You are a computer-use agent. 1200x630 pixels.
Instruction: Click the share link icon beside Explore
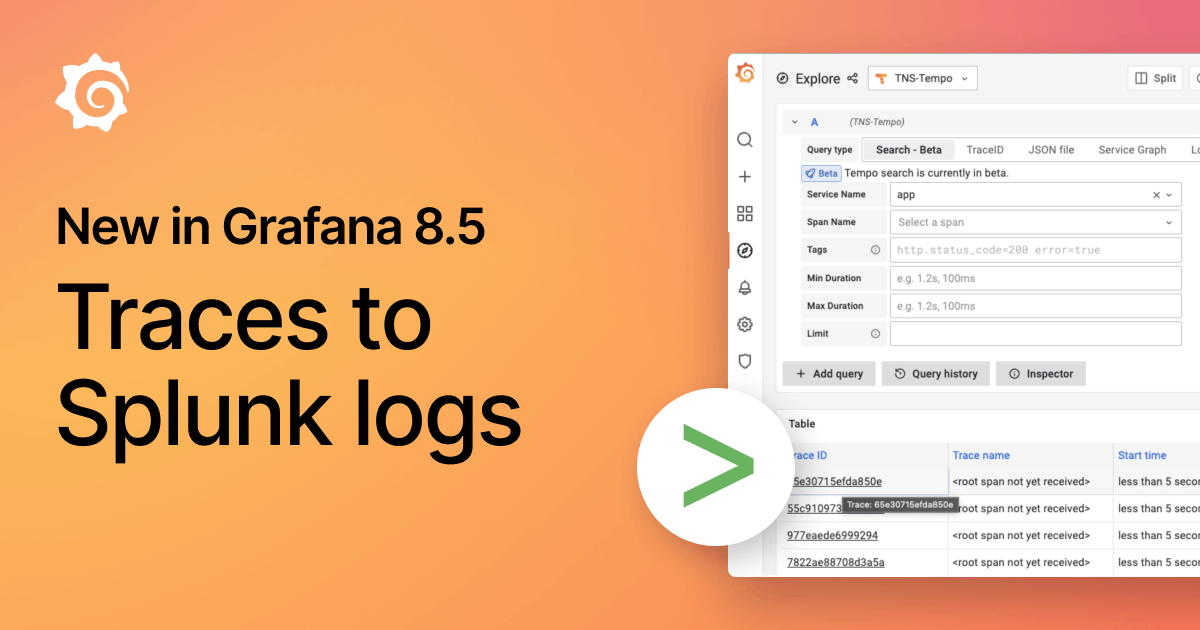click(x=852, y=78)
